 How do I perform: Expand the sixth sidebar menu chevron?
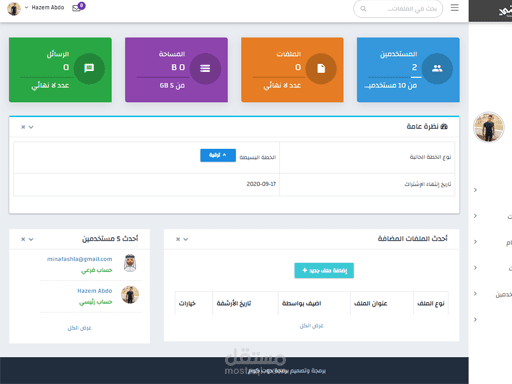click(x=475, y=320)
